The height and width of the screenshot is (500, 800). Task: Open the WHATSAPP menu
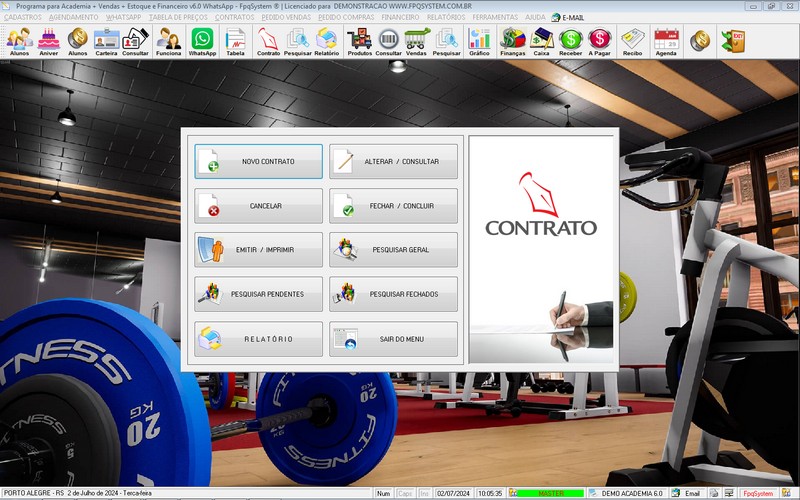pyautogui.click(x=123, y=17)
